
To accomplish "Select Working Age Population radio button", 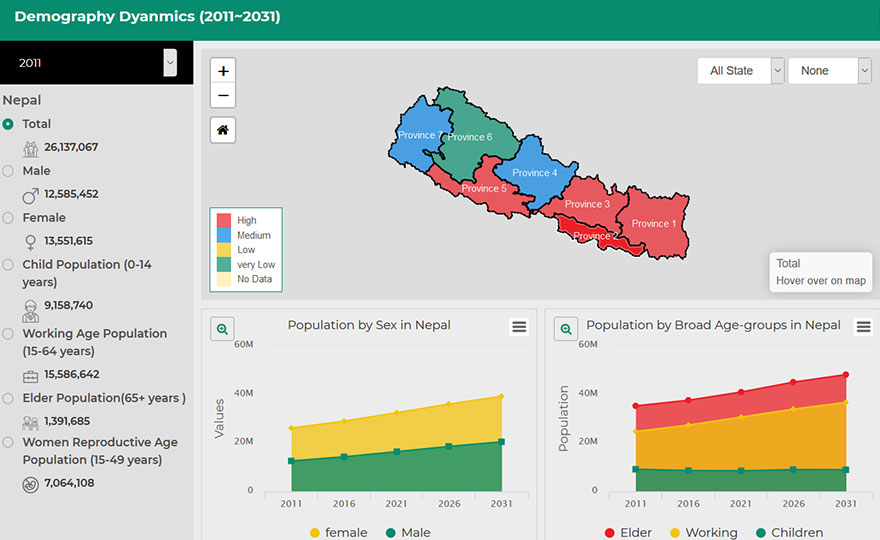I will click(x=8, y=333).
